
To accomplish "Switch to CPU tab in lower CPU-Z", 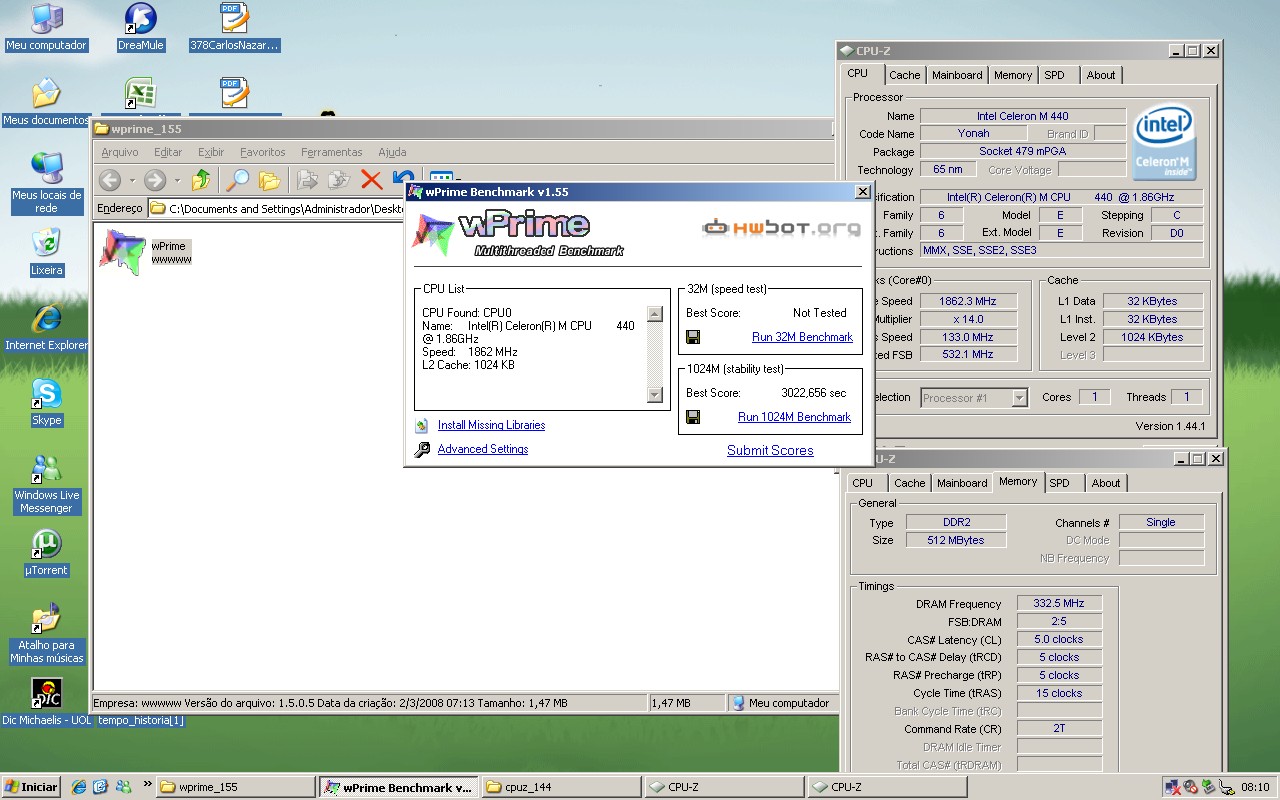I will (x=863, y=483).
